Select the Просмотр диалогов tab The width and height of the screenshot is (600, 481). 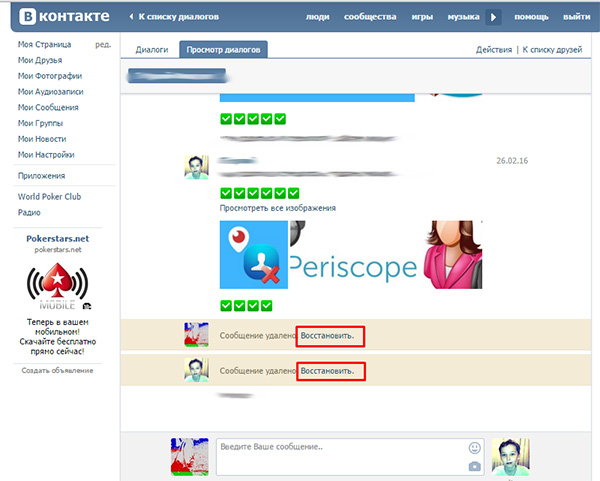coord(223,49)
